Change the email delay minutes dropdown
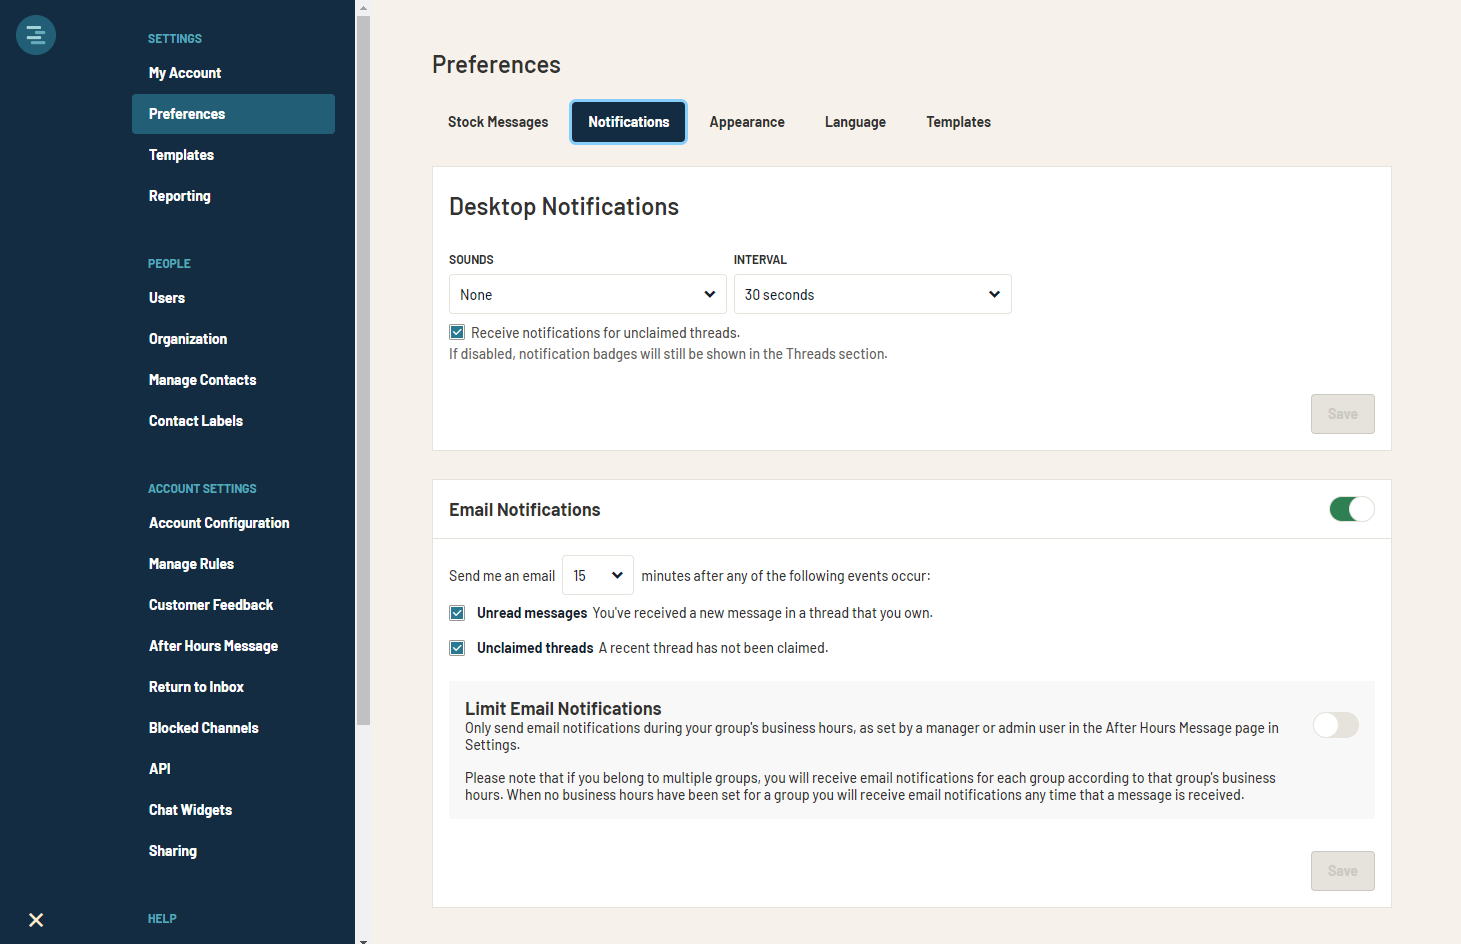 (597, 575)
